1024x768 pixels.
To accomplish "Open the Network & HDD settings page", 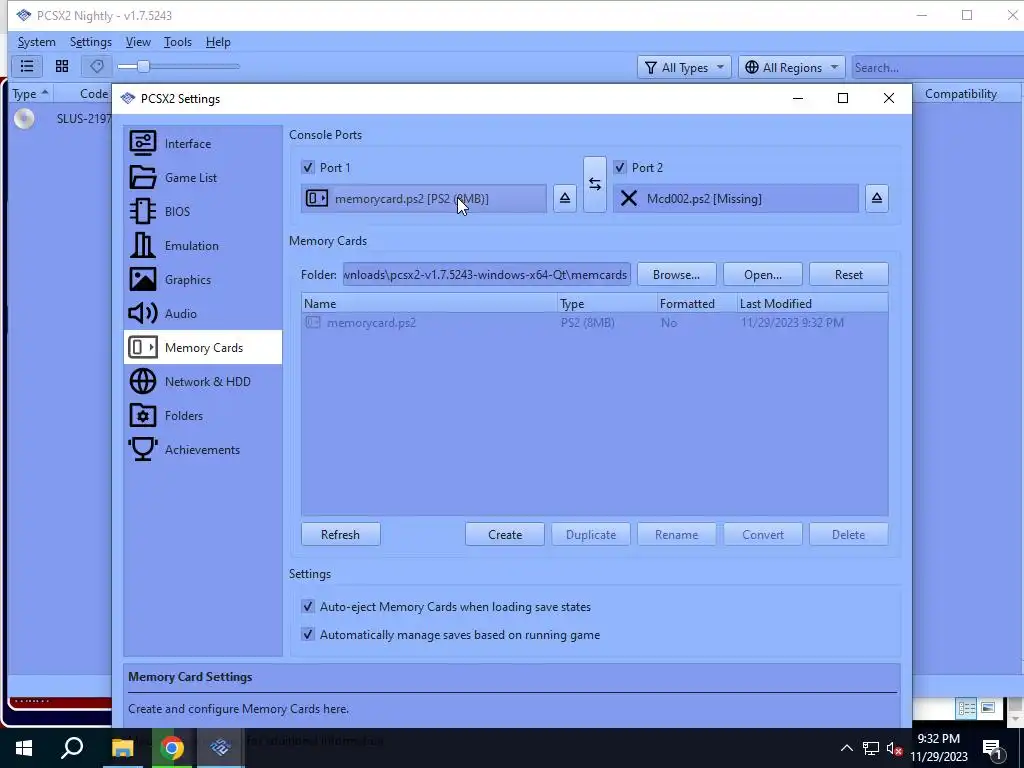I will coord(202,381).
